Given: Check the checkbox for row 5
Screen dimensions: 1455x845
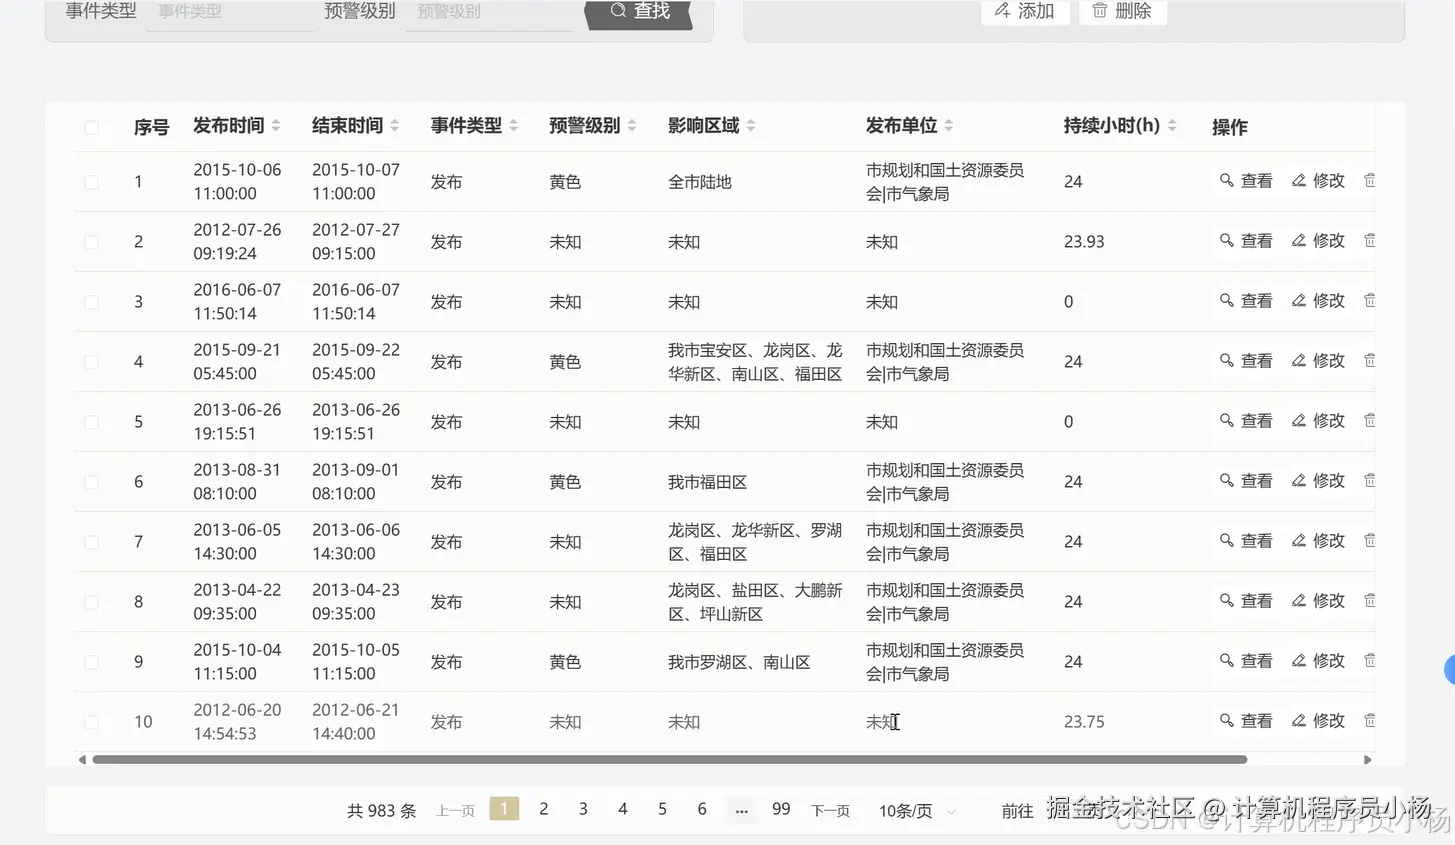Looking at the screenshot, I should (x=91, y=421).
